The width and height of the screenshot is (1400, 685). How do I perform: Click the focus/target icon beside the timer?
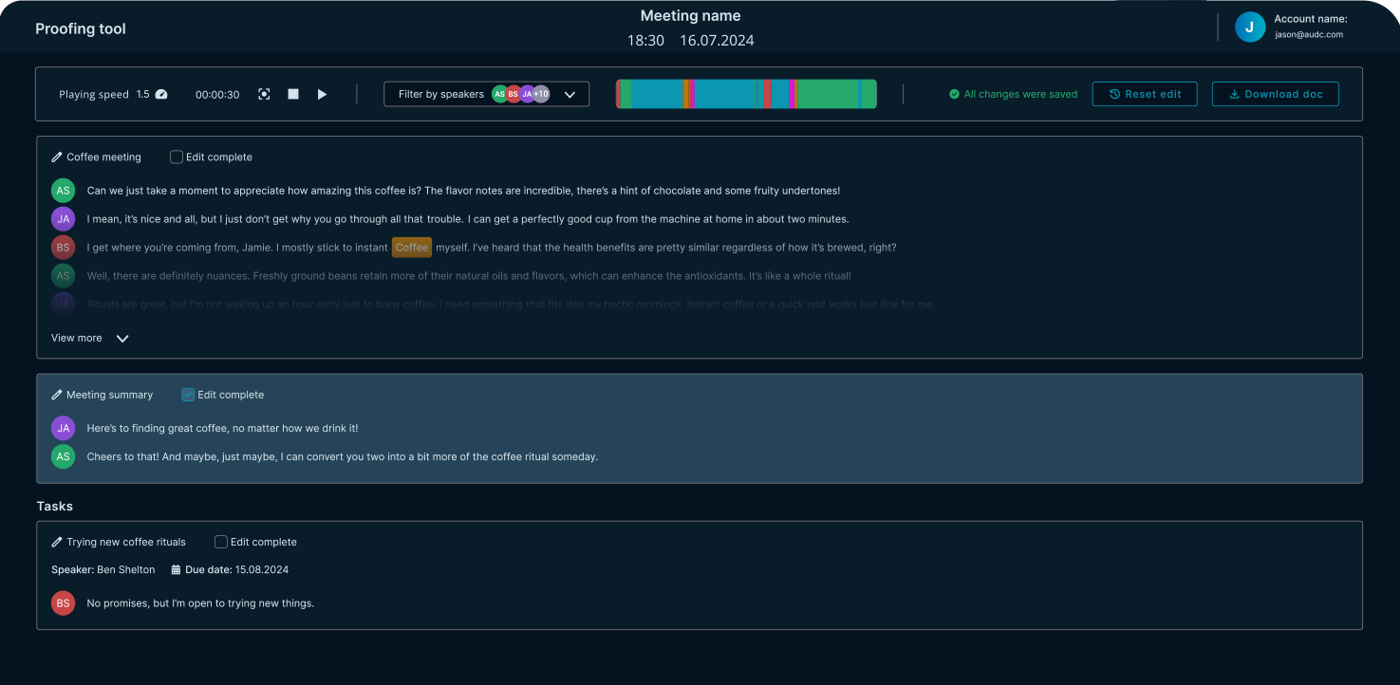pos(264,94)
